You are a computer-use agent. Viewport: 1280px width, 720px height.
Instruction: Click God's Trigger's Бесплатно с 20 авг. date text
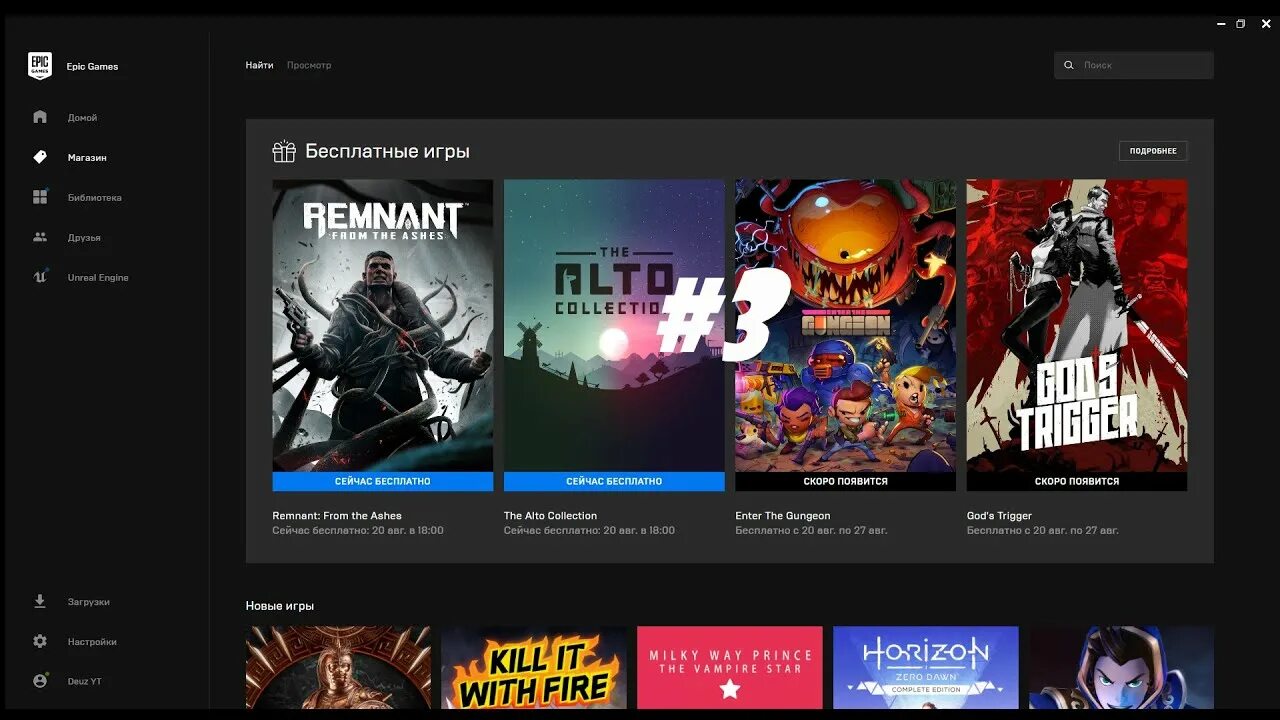tap(1043, 531)
